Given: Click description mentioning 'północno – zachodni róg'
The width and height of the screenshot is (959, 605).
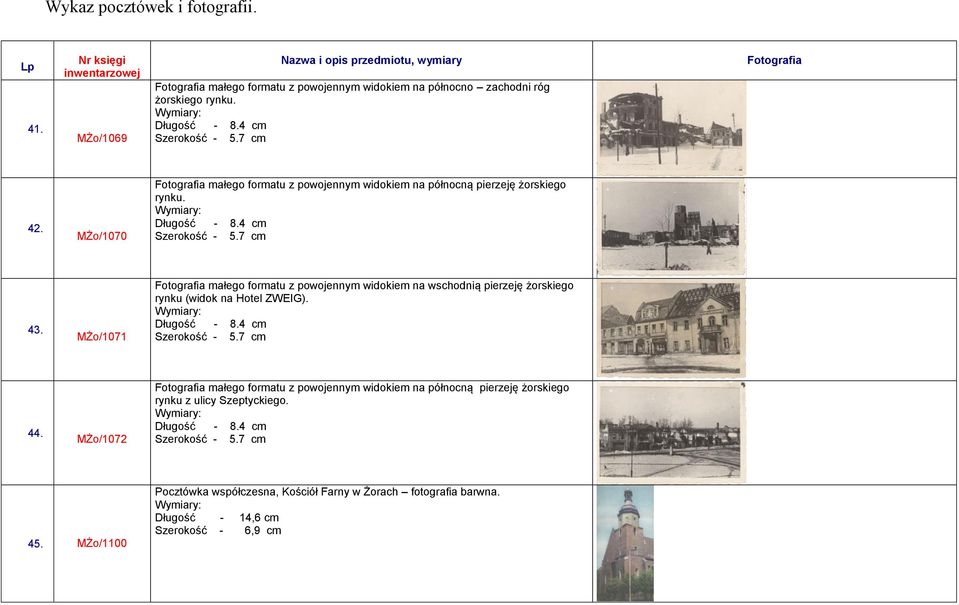Looking at the screenshot, I should (x=352, y=93).
